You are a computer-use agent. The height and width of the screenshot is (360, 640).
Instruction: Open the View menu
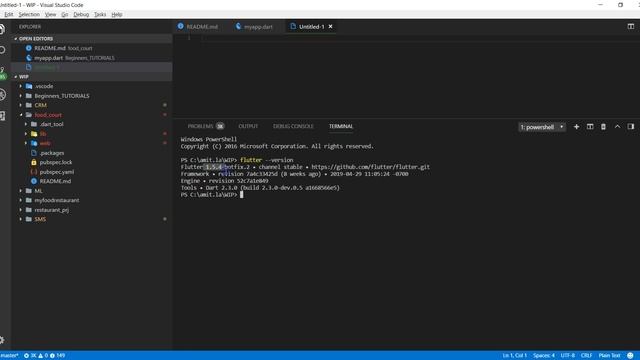pyautogui.click(x=50, y=14)
